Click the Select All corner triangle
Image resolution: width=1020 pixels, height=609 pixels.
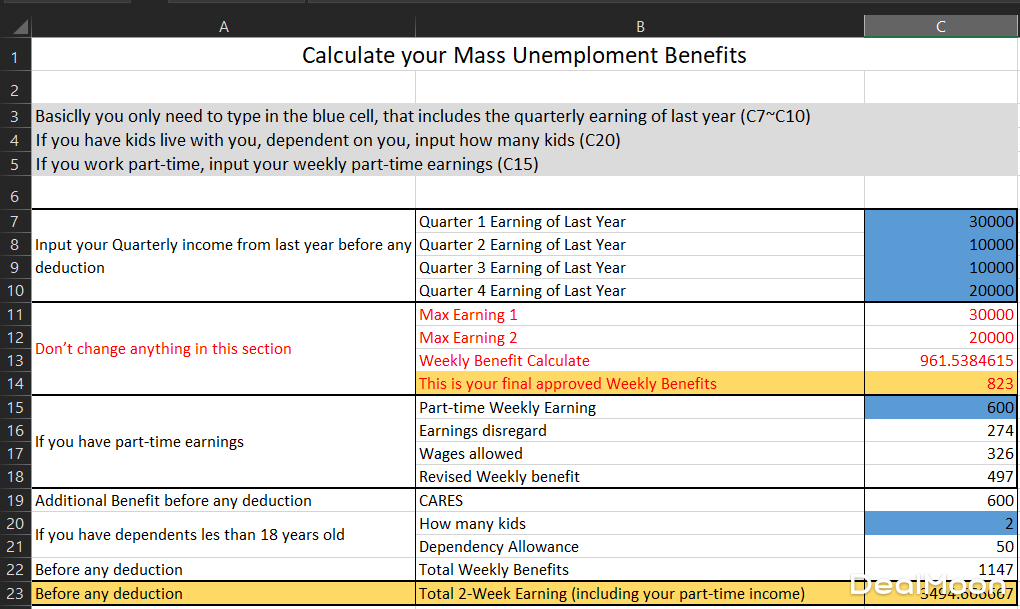[22, 28]
